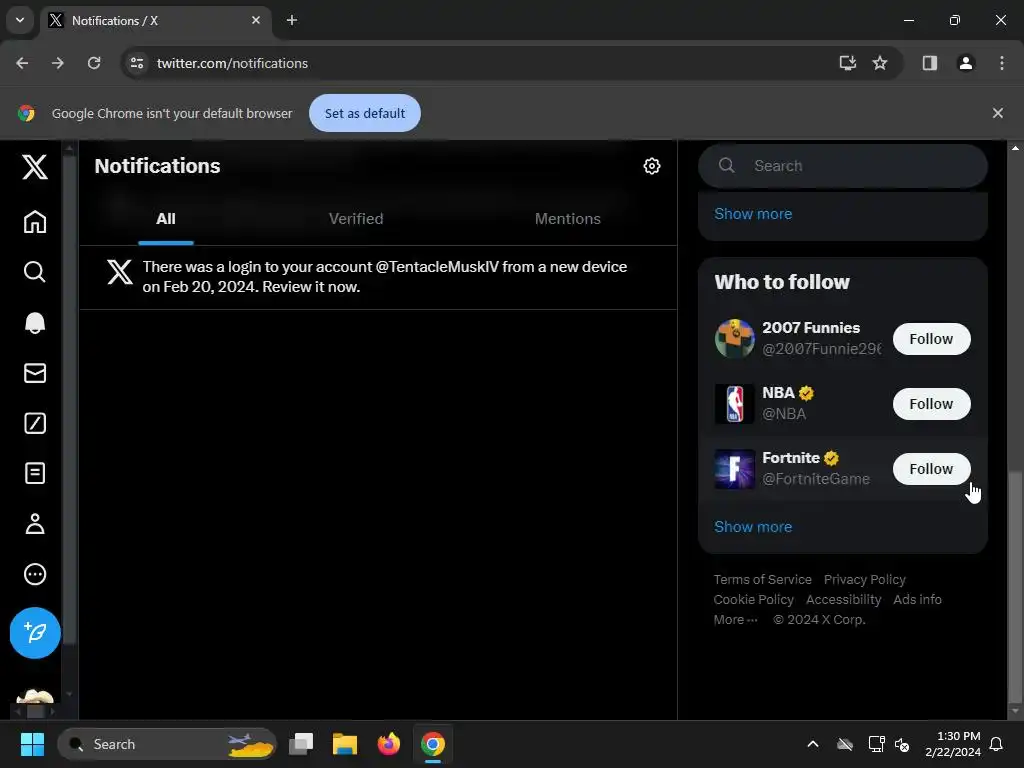Image resolution: width=1024 pixels, height=768 pixels.
Task: Select the Notifications / X browser tab
Action: (156, 20)
